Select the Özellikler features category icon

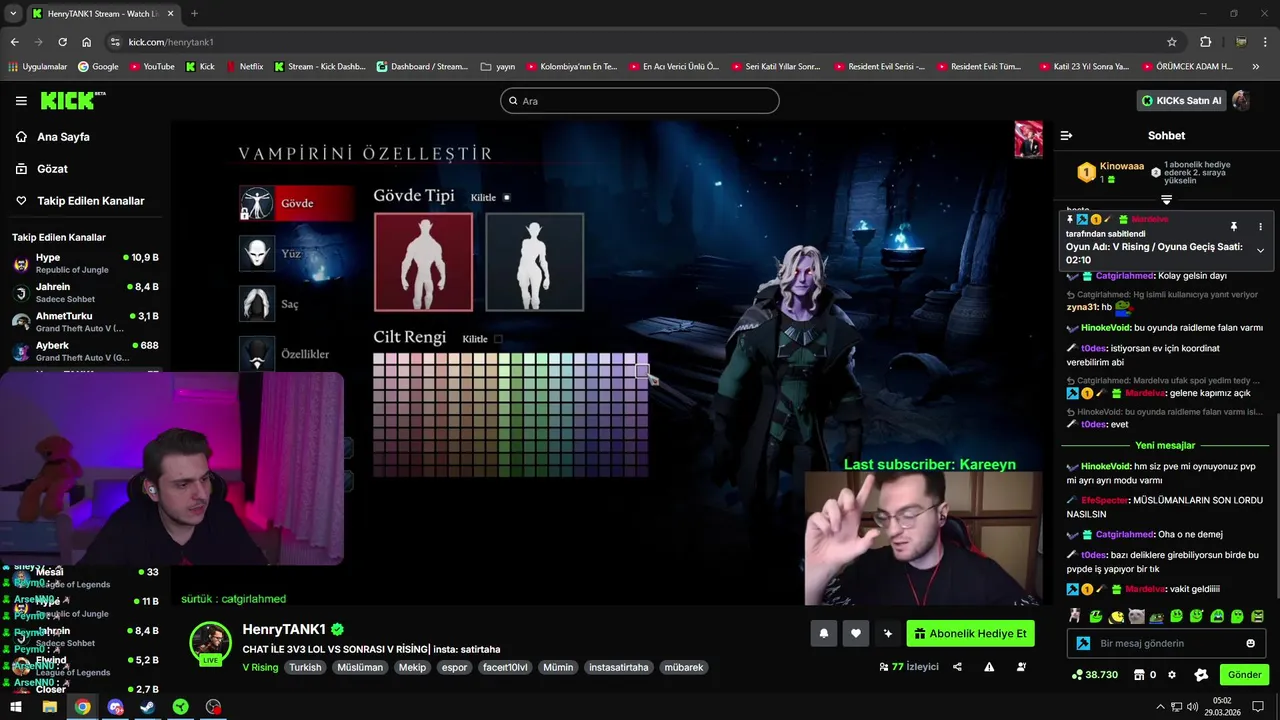[x=257, y=353]
